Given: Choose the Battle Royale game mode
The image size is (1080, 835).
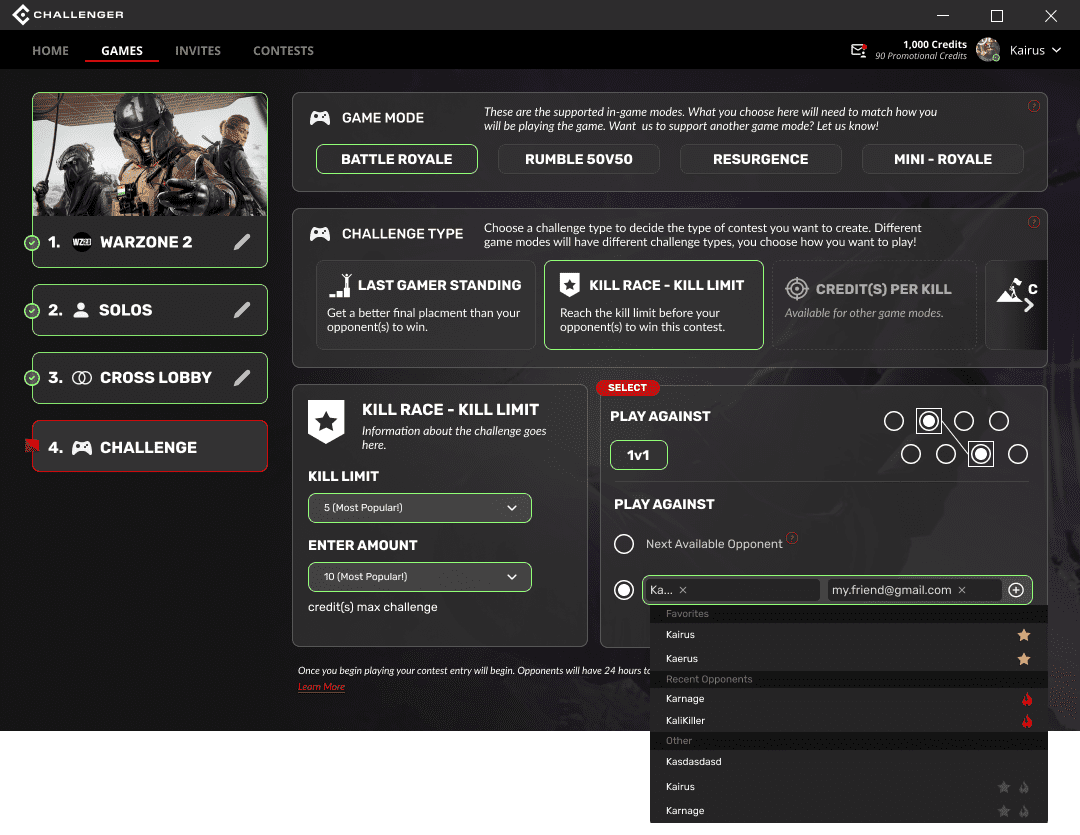Looking at the screenshot, I should pos(397,159).
